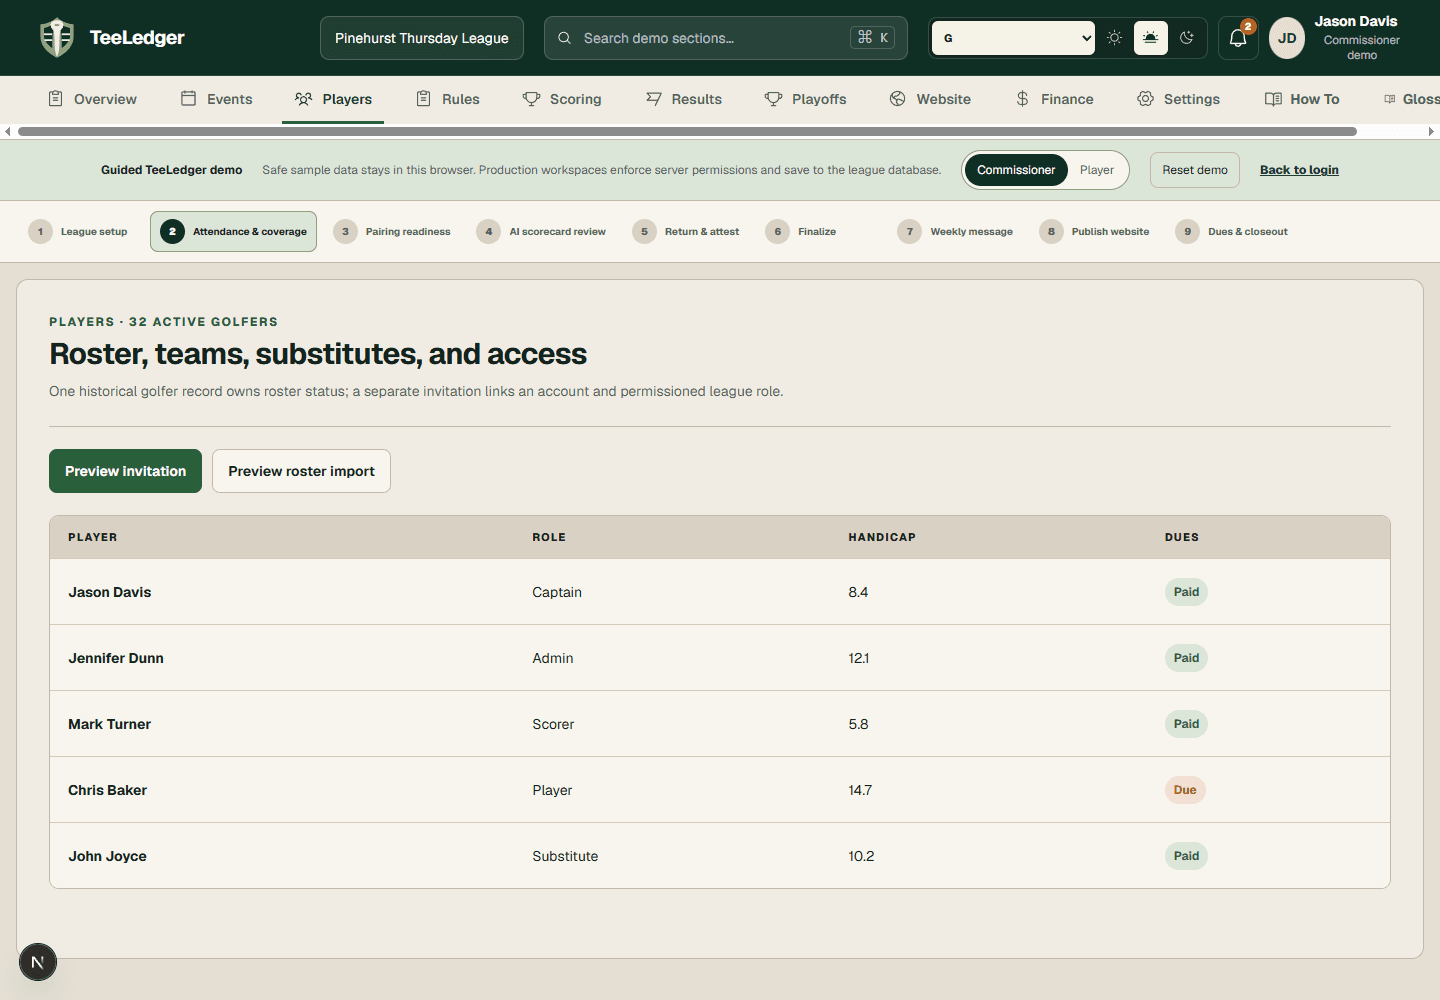Open the notifications bell
This screenshot has width=1440, height=1000.
1238,38
